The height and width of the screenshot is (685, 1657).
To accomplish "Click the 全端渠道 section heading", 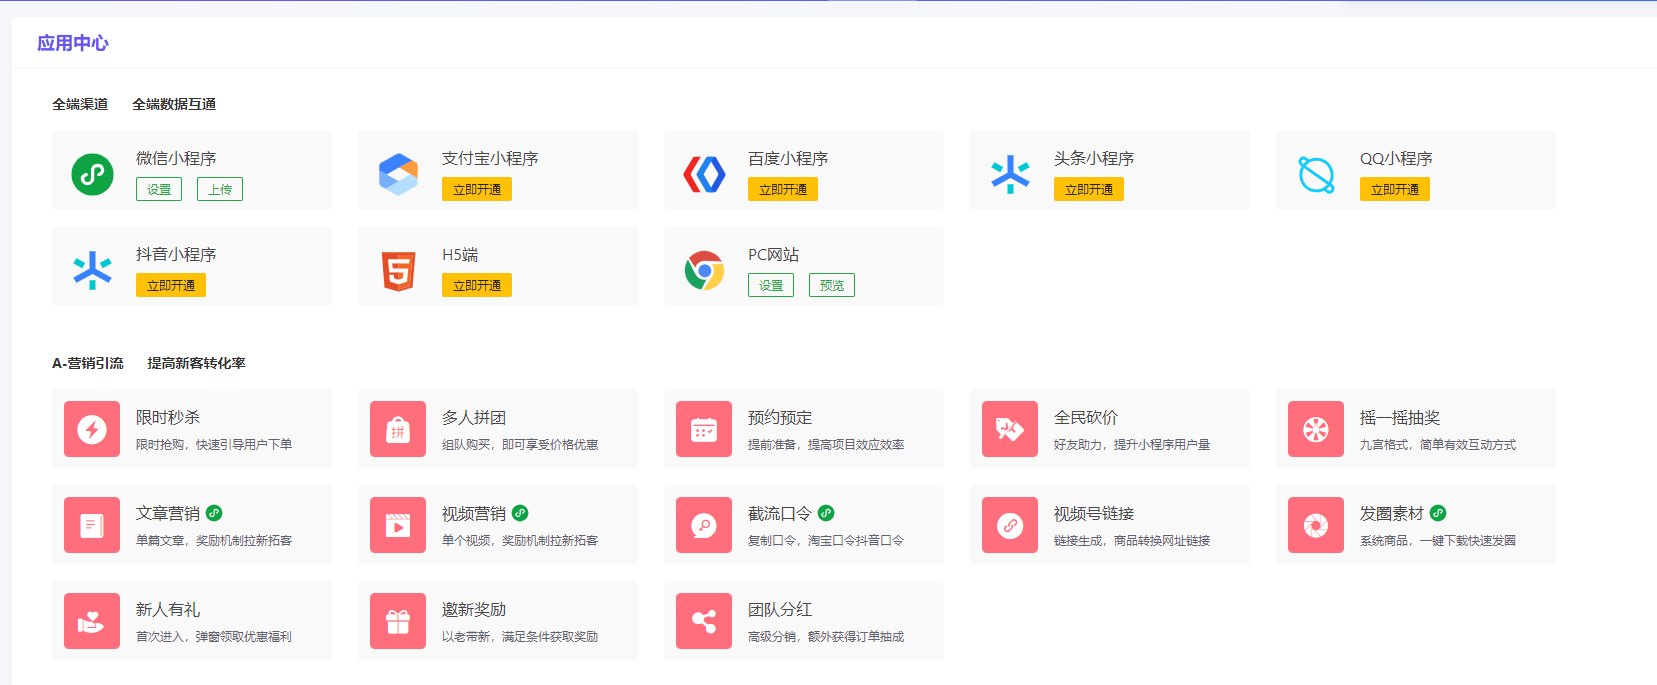I will [80, 104].
